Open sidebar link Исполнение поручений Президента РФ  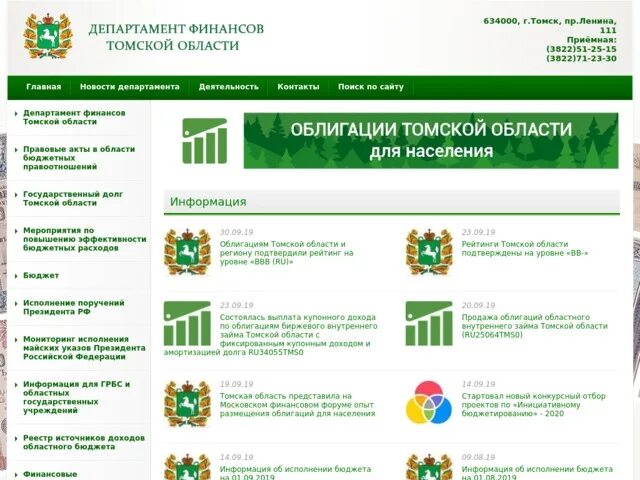coord(73,307)
